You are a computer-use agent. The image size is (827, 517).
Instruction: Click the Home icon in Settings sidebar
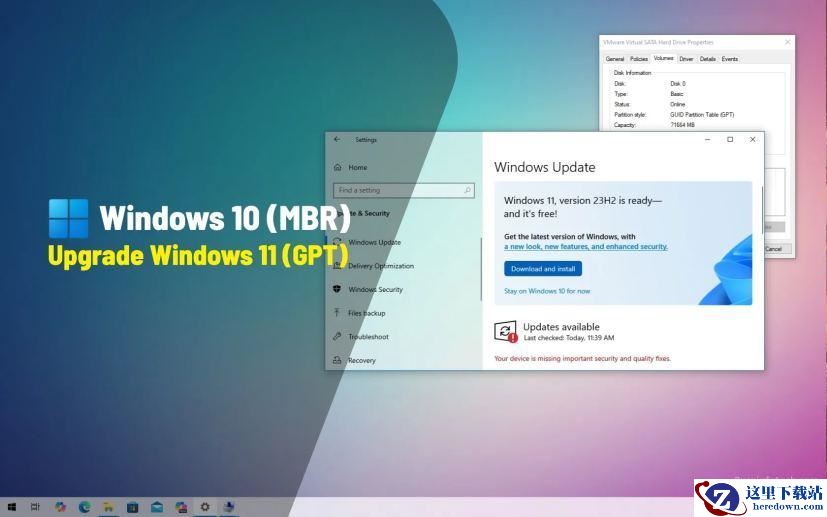click(x=338, y=167)
